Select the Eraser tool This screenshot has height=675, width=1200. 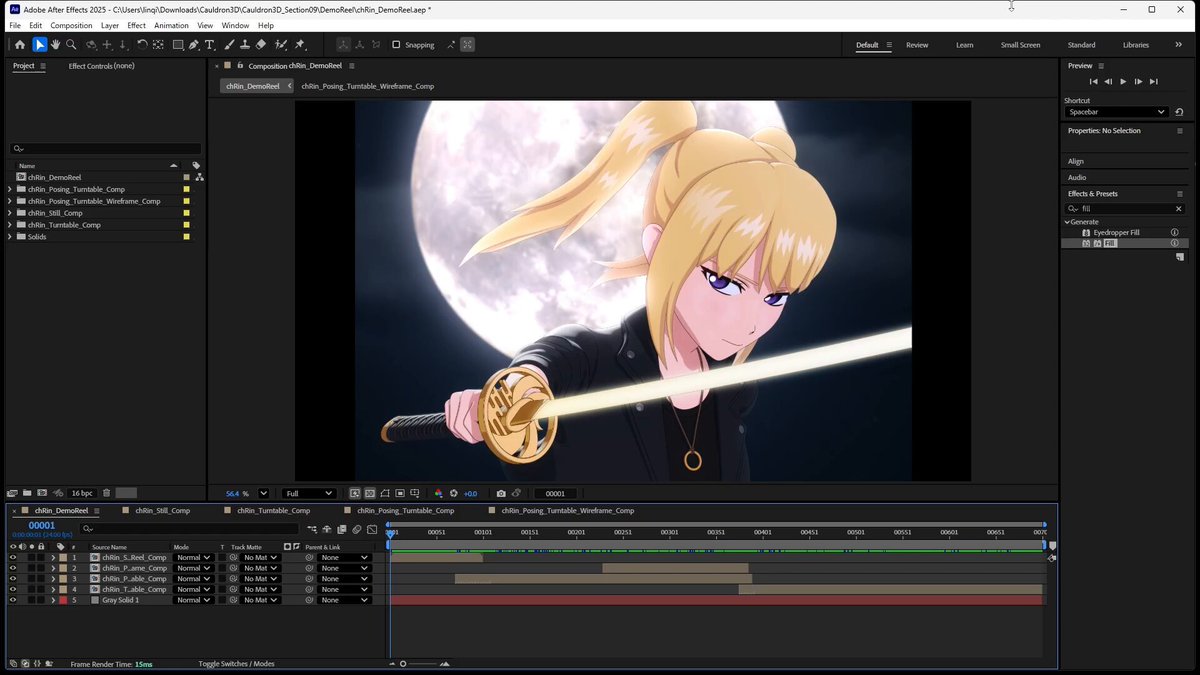point(261,45)
